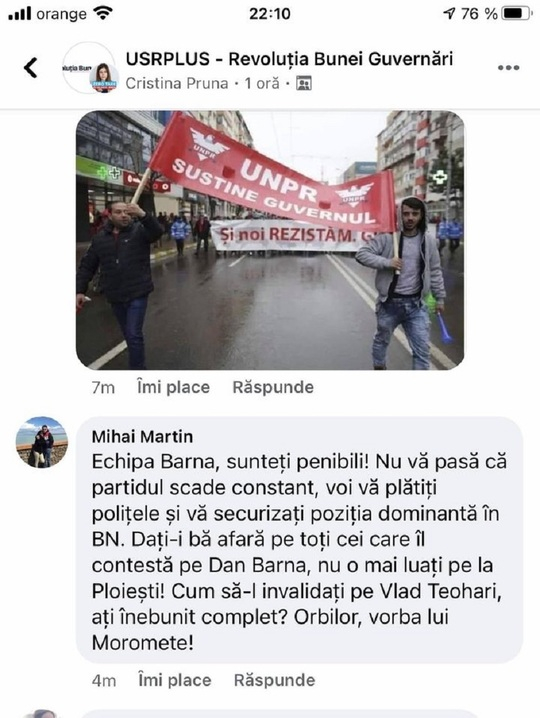Screen dimensions: 540x718
Task: Open the three-dot options menu
Action: point(508,68)
